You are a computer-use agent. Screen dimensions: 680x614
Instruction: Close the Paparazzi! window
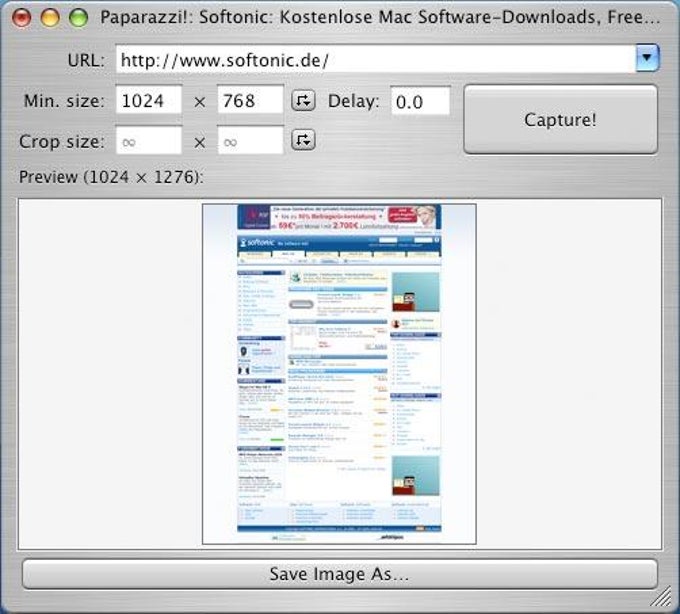tap(21, 17)
